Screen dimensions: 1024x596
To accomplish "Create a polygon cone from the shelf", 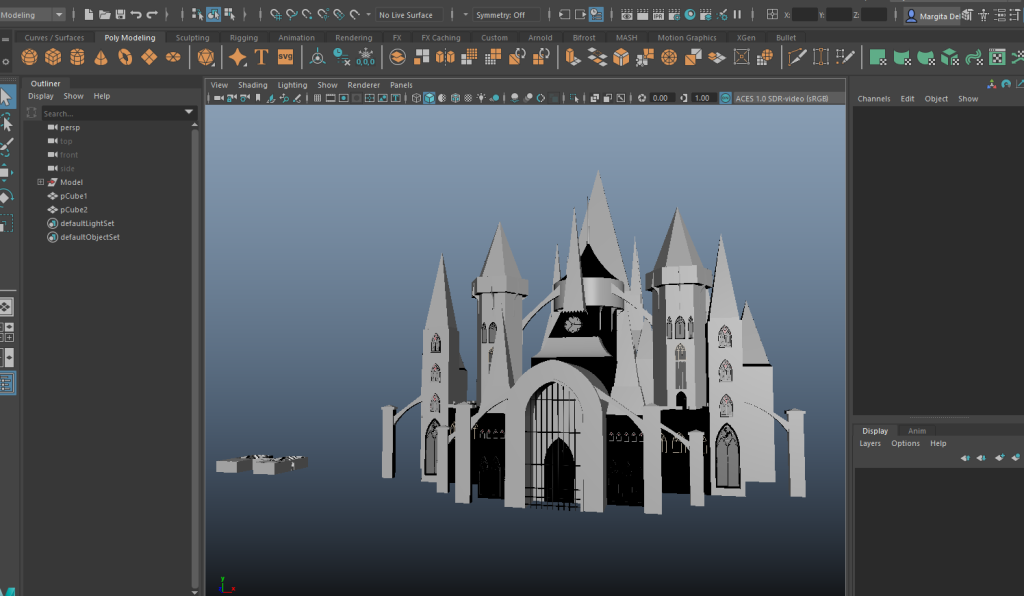I will [101, 57].
